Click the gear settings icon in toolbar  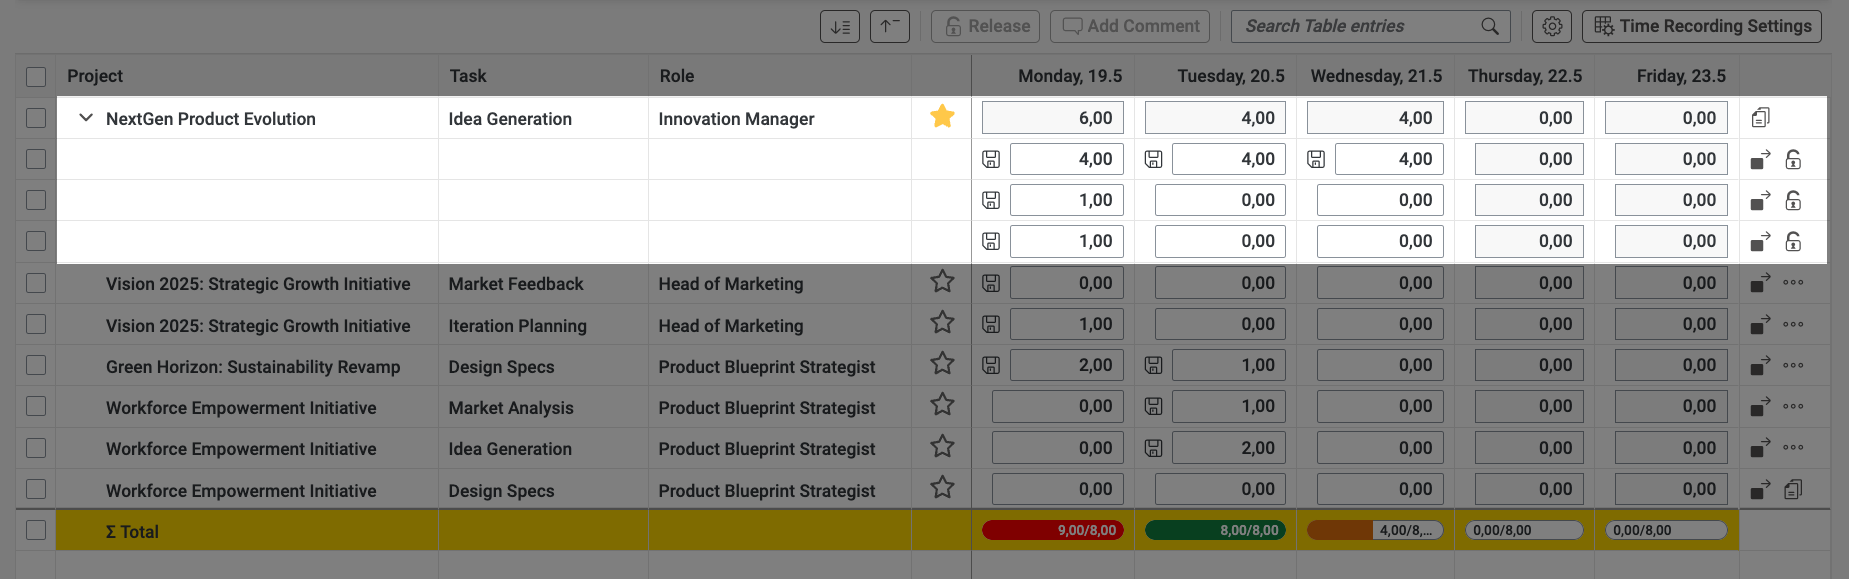click(x=1552, y=26)
